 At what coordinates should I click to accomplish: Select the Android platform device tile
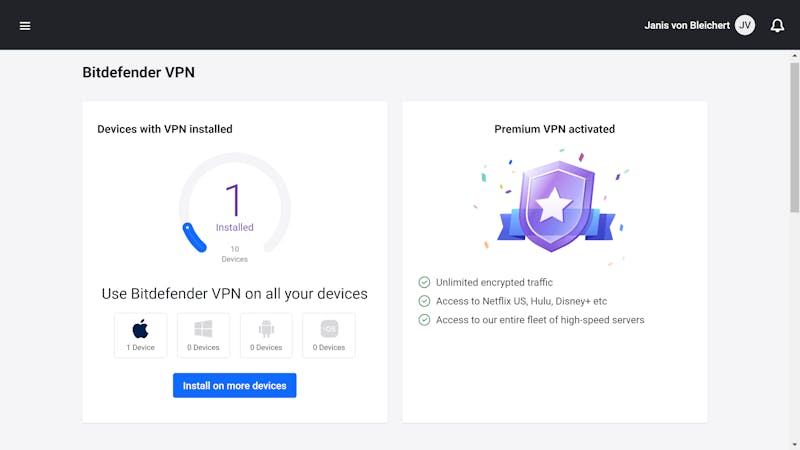(x=266, y=335)
